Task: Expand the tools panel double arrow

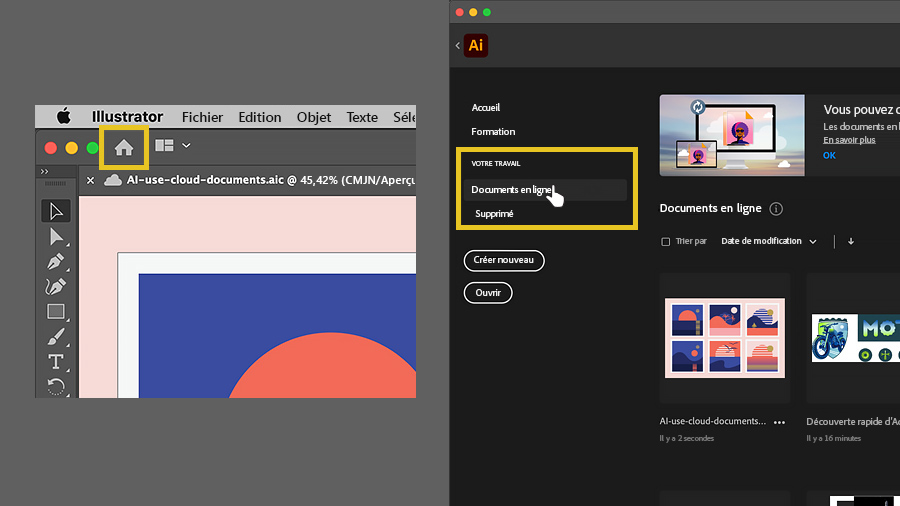Action: pyautogui.click(x=44, y=172)
